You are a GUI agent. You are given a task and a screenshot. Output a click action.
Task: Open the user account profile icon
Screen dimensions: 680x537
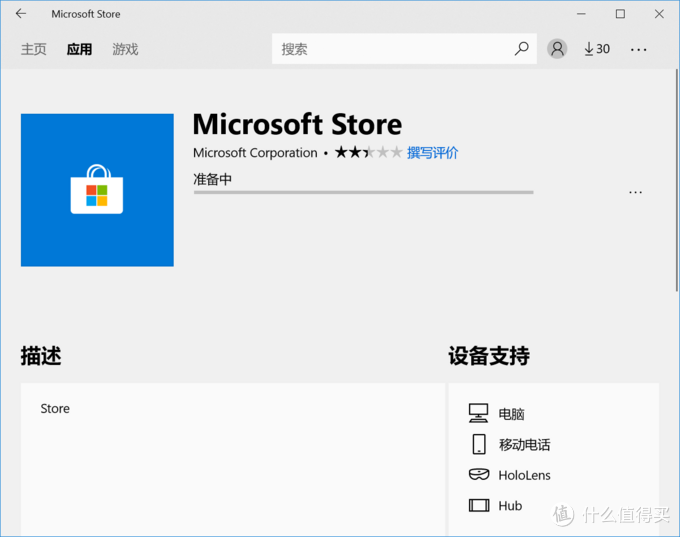click(x=557, y=49)
